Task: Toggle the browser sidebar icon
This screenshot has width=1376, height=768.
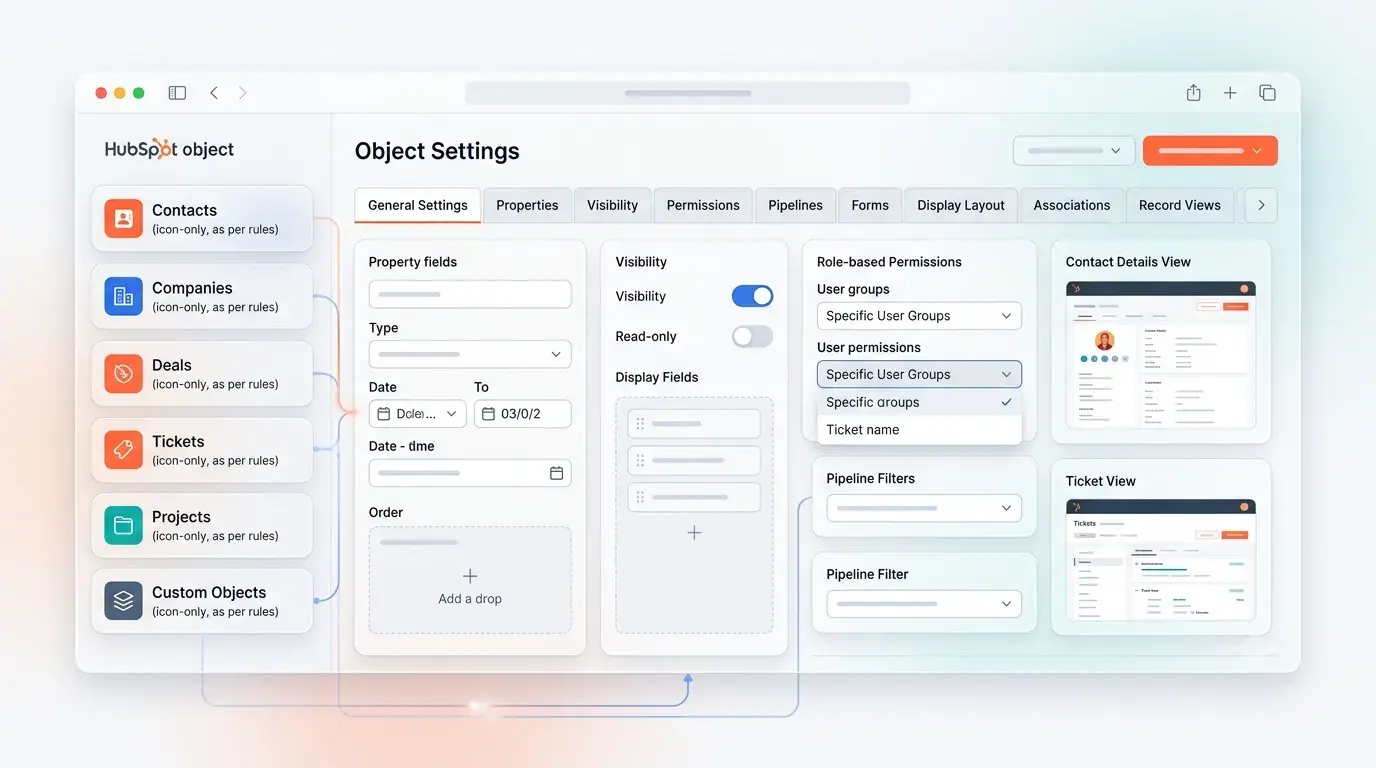Action: 177,93
